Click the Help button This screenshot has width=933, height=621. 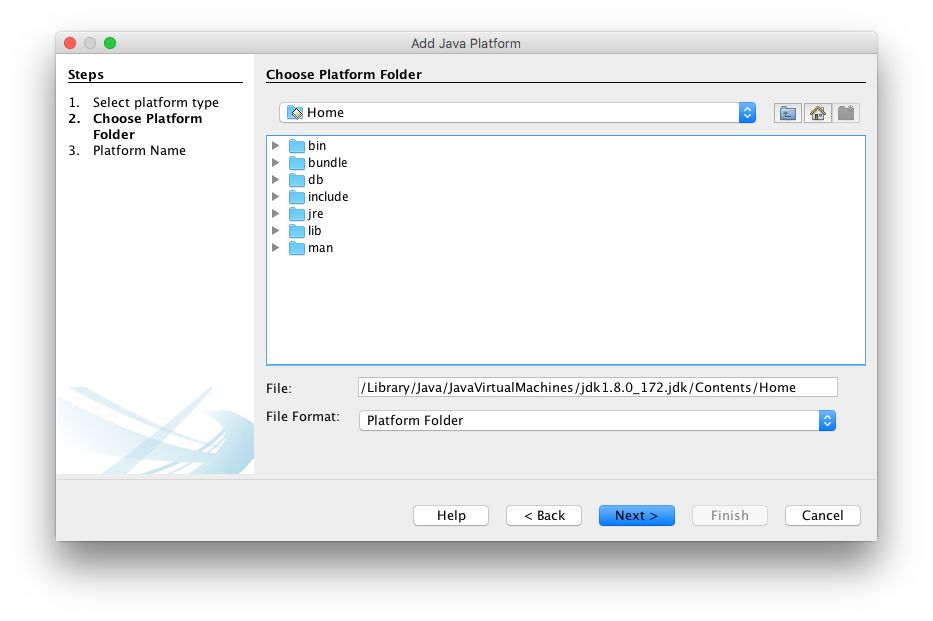click(451, 515)
